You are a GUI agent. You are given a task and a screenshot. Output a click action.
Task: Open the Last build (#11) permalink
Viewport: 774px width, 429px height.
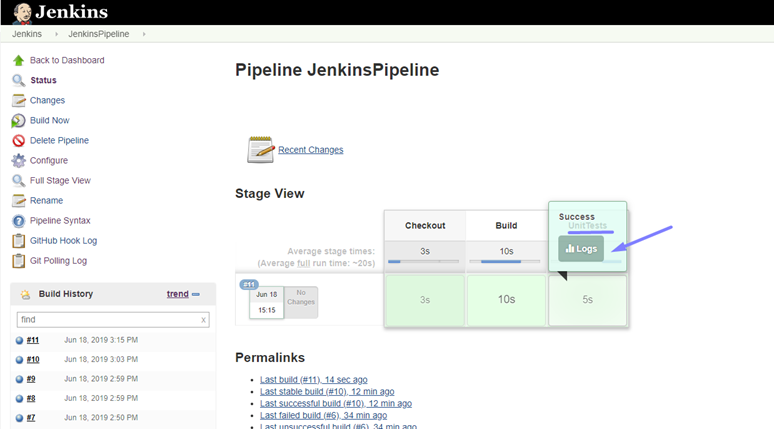pyautogui.click(x=313, y=380)
